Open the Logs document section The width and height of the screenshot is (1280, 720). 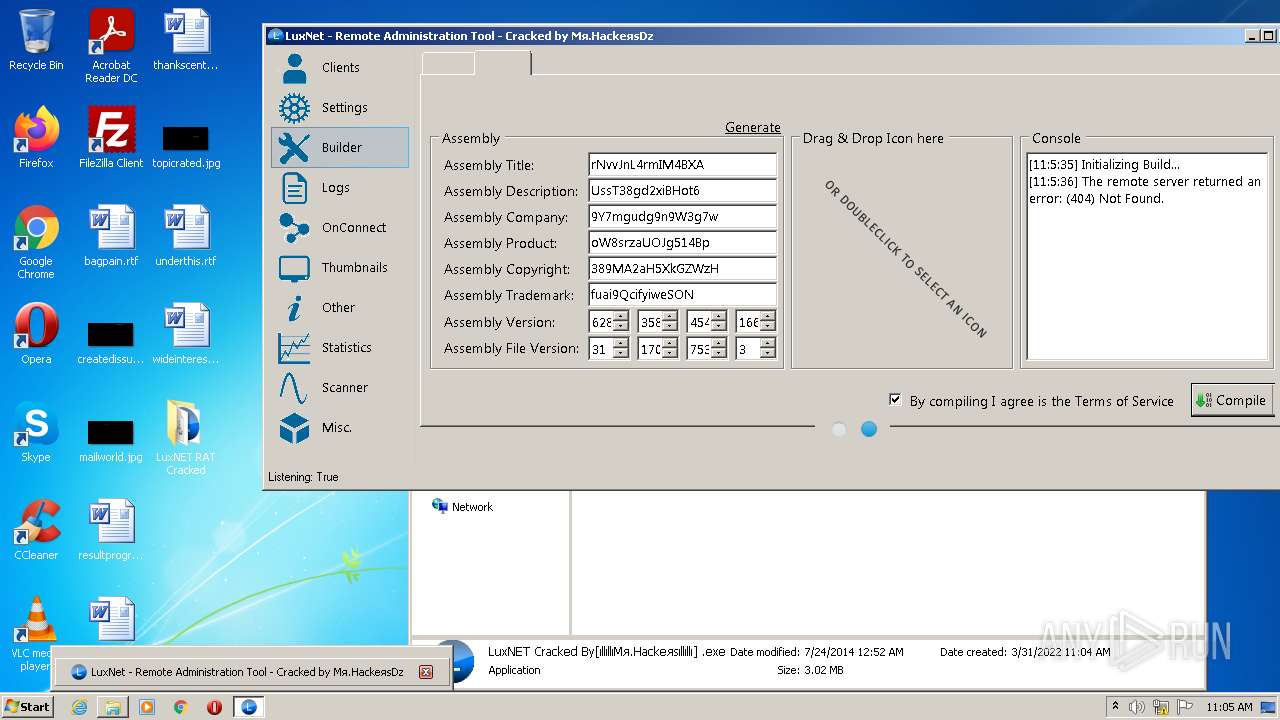340,188
